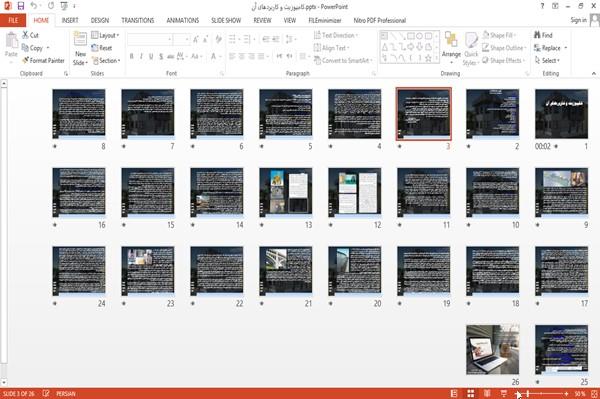Collapse the ribbon arrow

coord(593,73)
